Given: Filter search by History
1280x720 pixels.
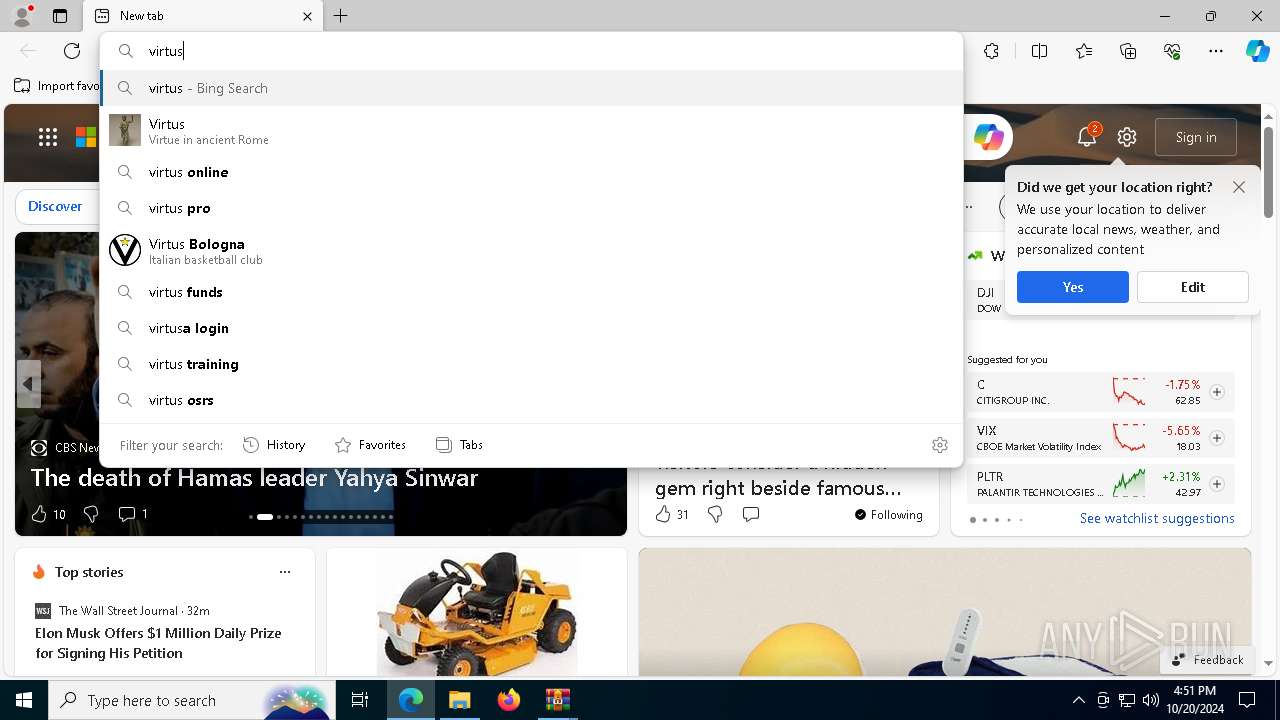Looking at the screenshot, I should (274, 445).
